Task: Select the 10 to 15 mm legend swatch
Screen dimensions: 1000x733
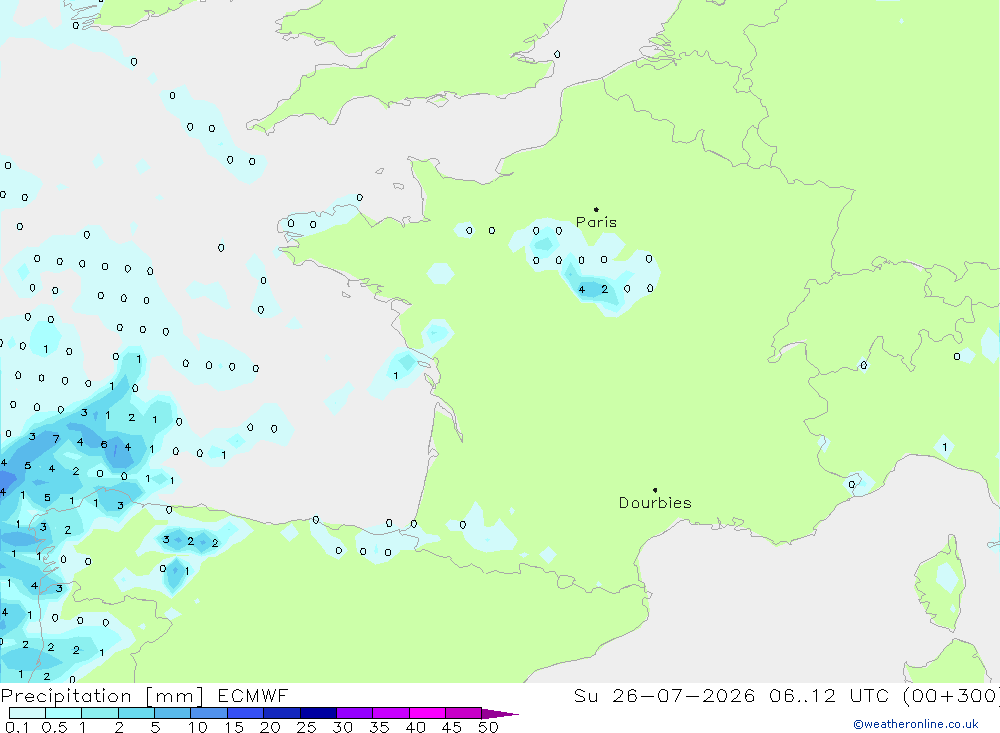Action: [x=209, y=713]
